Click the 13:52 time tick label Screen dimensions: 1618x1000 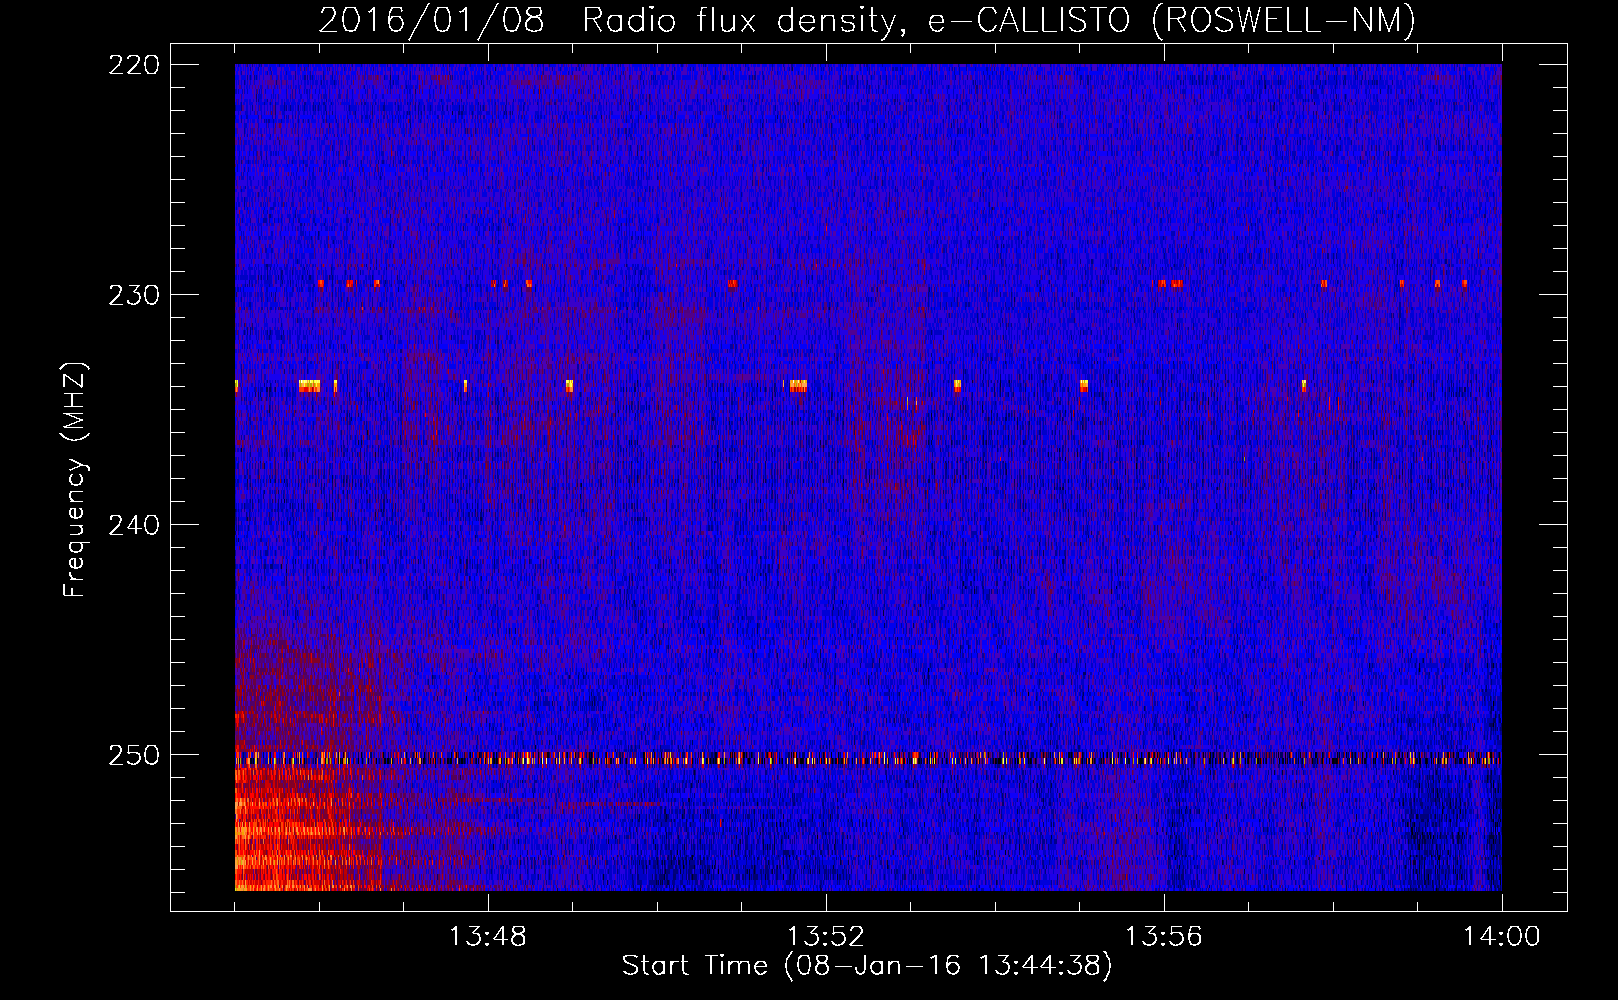tap(826, 936)
